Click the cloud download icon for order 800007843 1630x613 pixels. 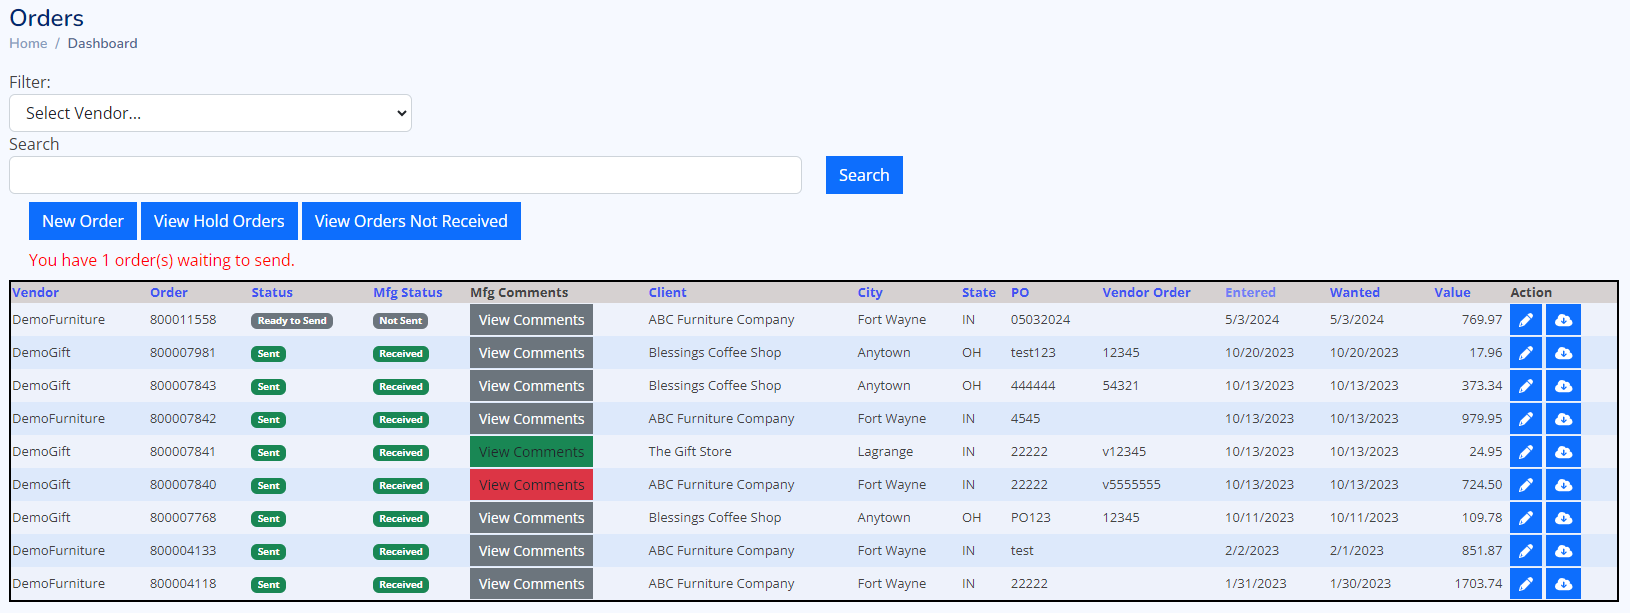point(1563,386)
